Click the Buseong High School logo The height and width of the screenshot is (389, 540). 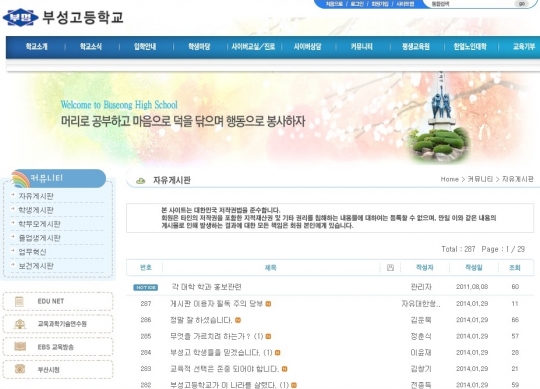pos(63,17)
